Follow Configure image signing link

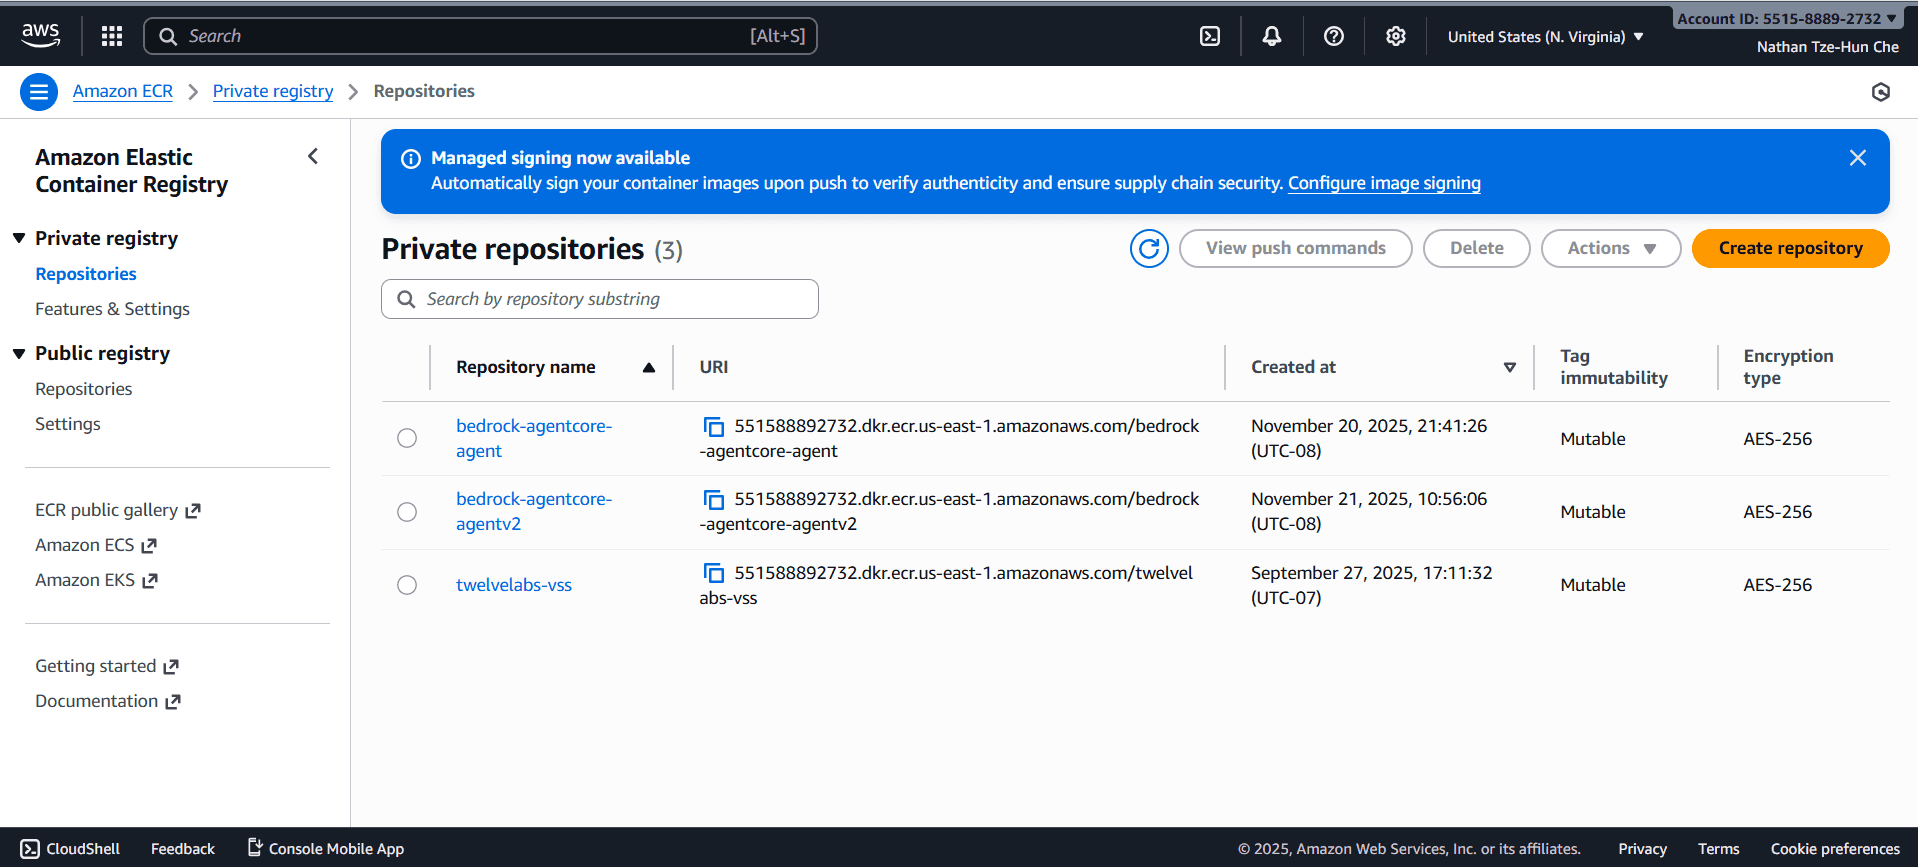1384,183
